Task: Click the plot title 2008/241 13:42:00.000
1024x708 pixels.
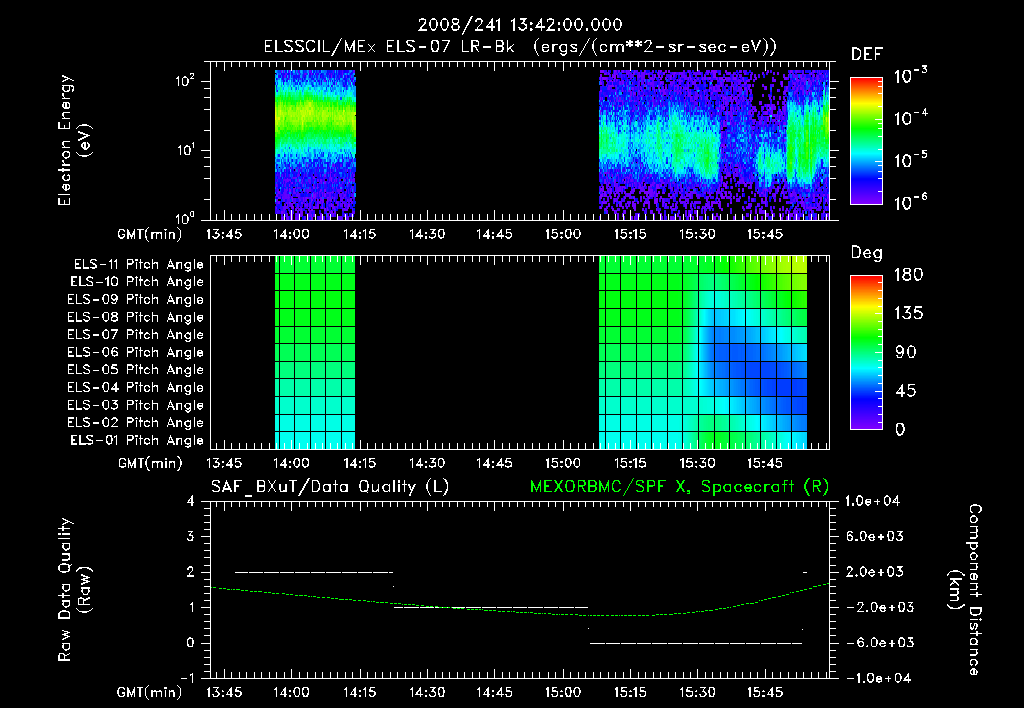Action: tap(520, 25)
